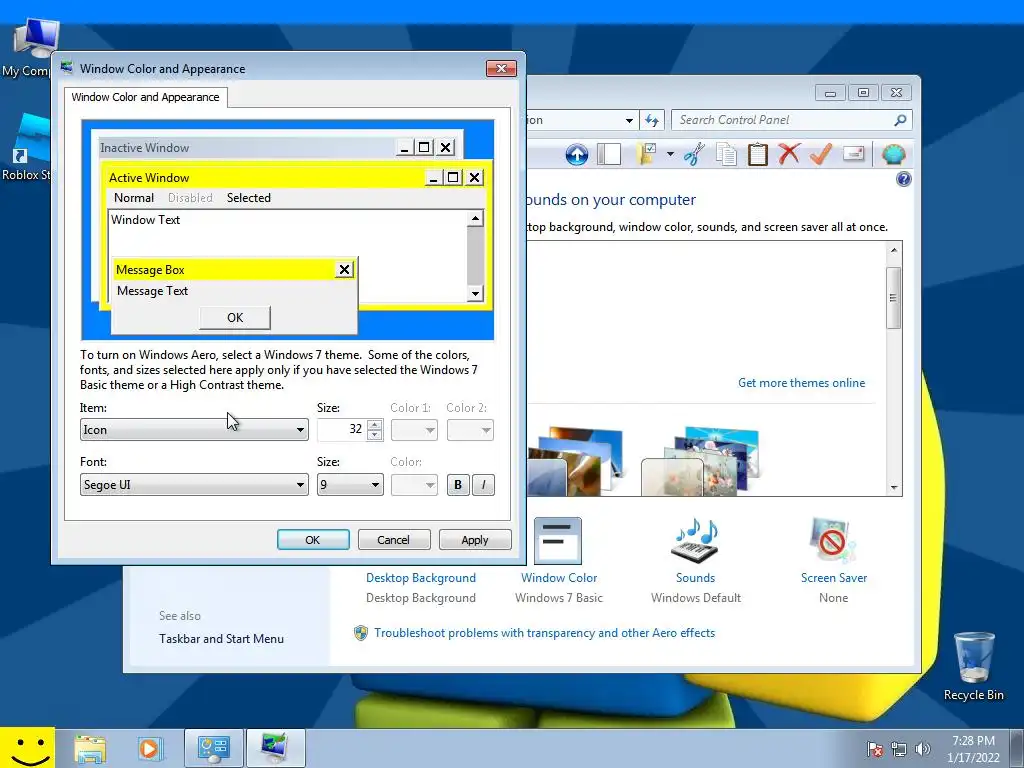The image size is (1024, 768).
Task: Open Troubleshoot problems with transparency link
Action: (x=545, y=633)
